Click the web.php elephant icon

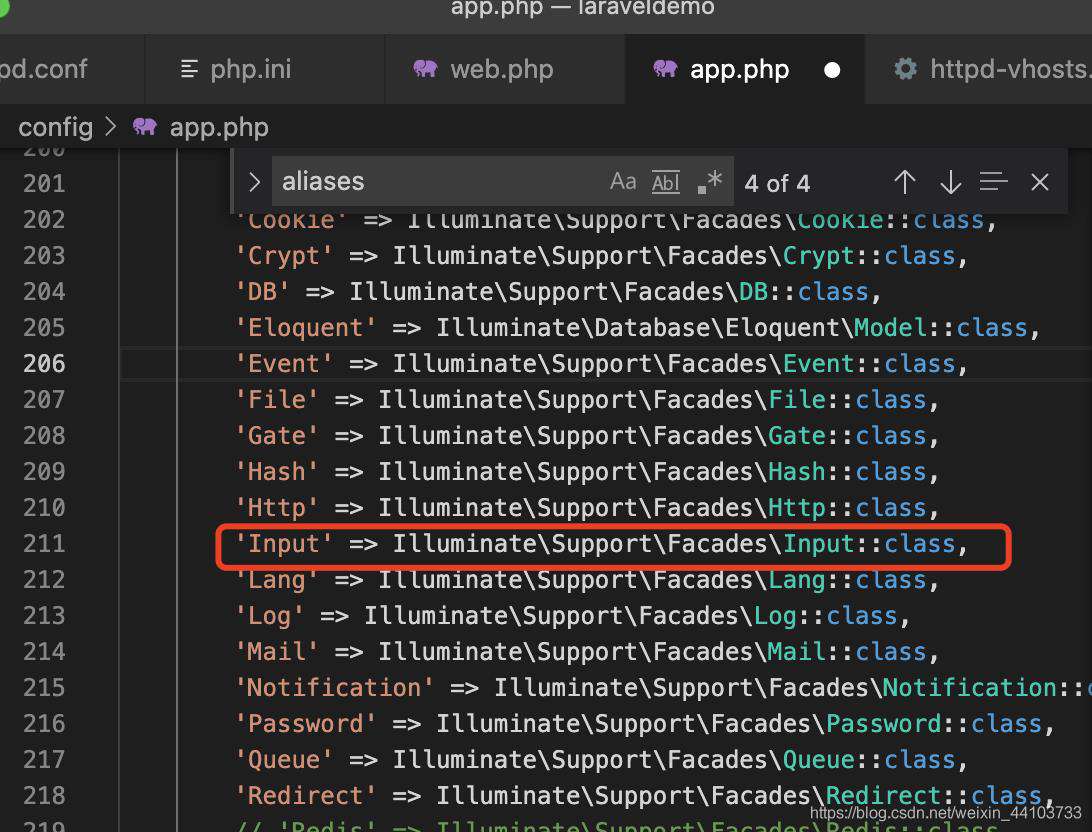pyautogui.click(x=425, y=68)
